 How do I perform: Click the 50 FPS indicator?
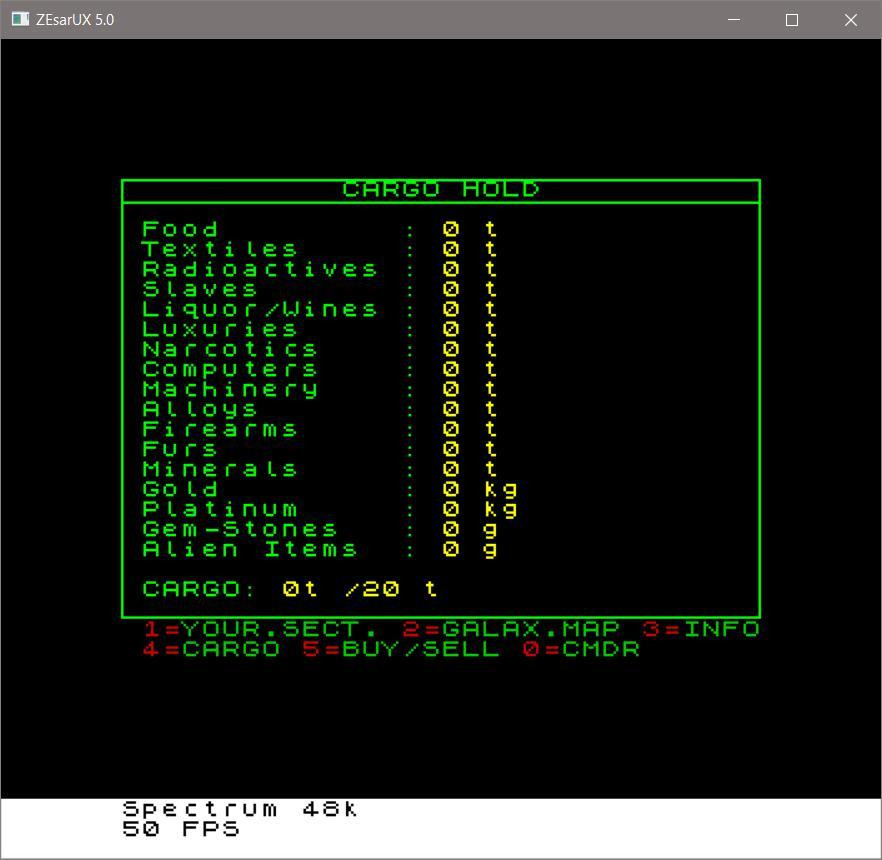181,829
